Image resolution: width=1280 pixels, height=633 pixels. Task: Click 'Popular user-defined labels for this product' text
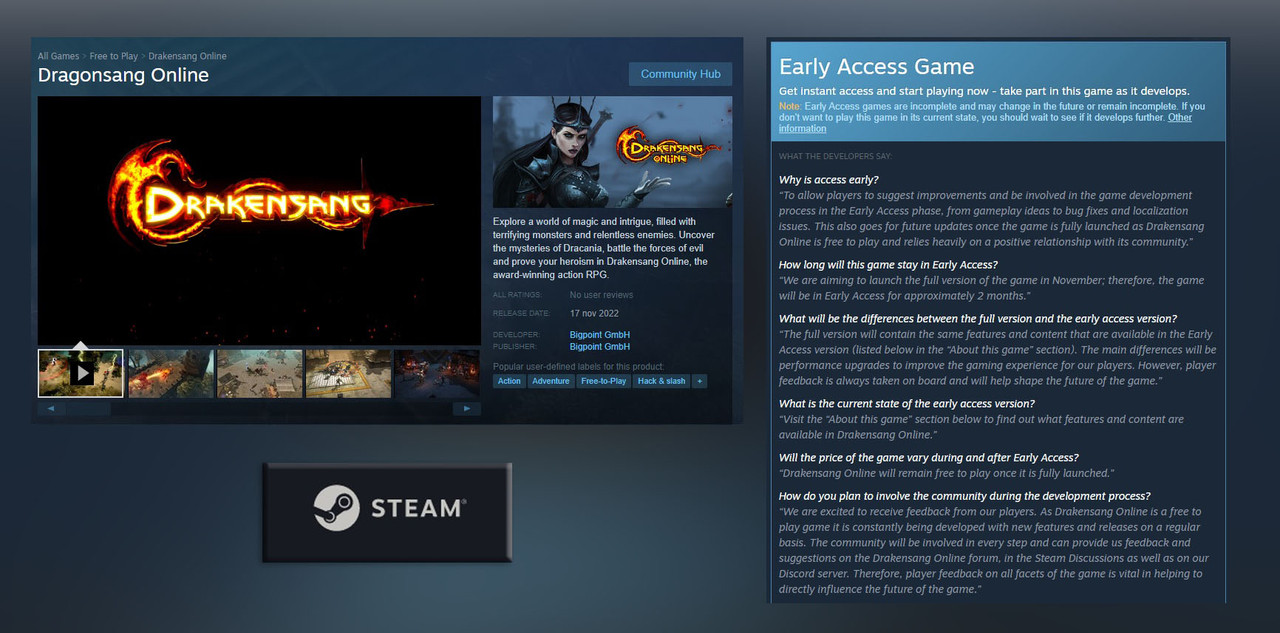click(x=578, y=367)
